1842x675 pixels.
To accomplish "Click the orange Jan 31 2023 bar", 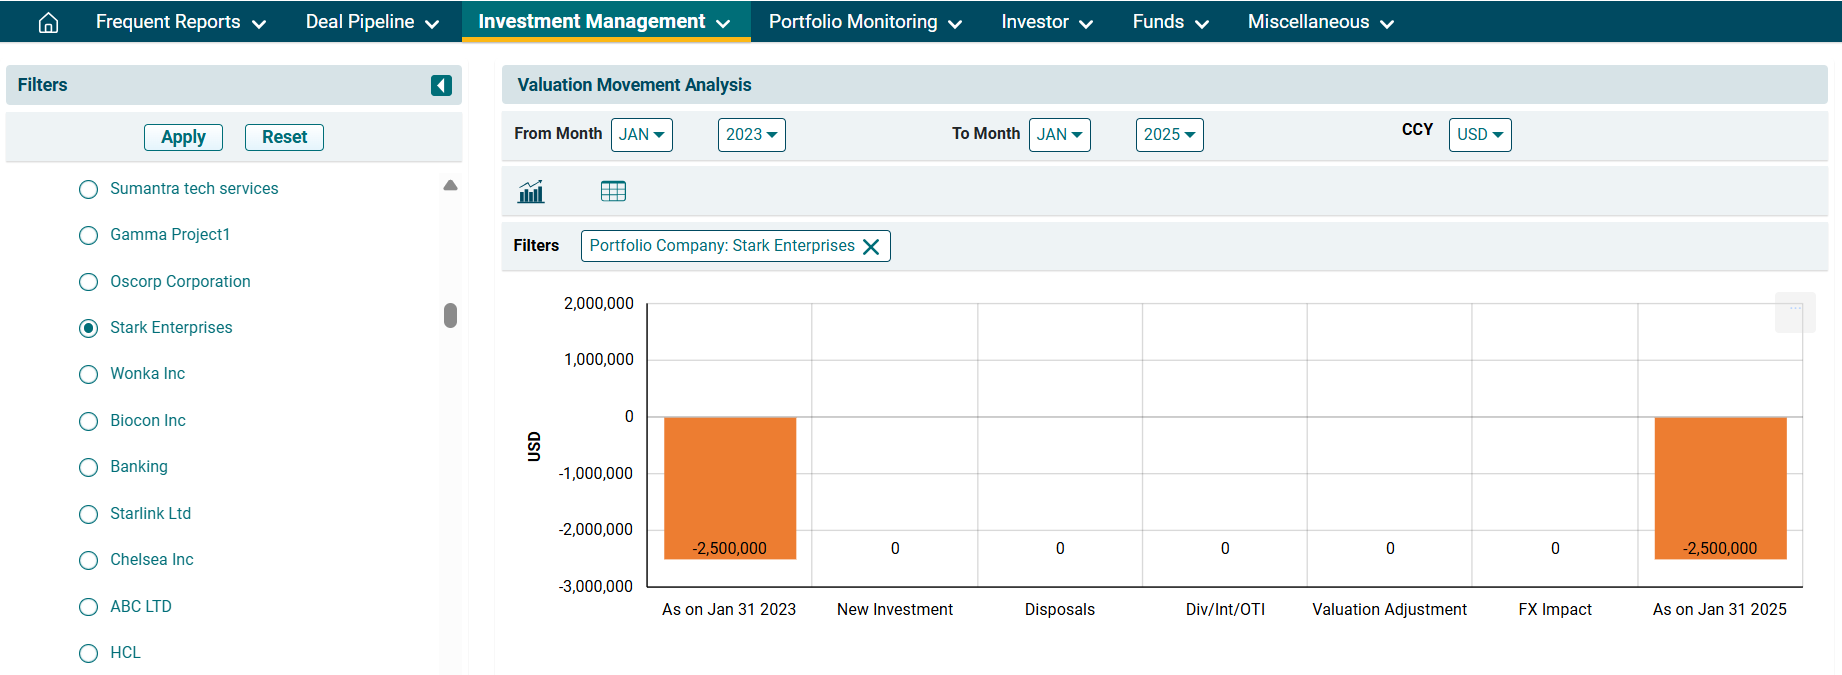I will 730,487.
